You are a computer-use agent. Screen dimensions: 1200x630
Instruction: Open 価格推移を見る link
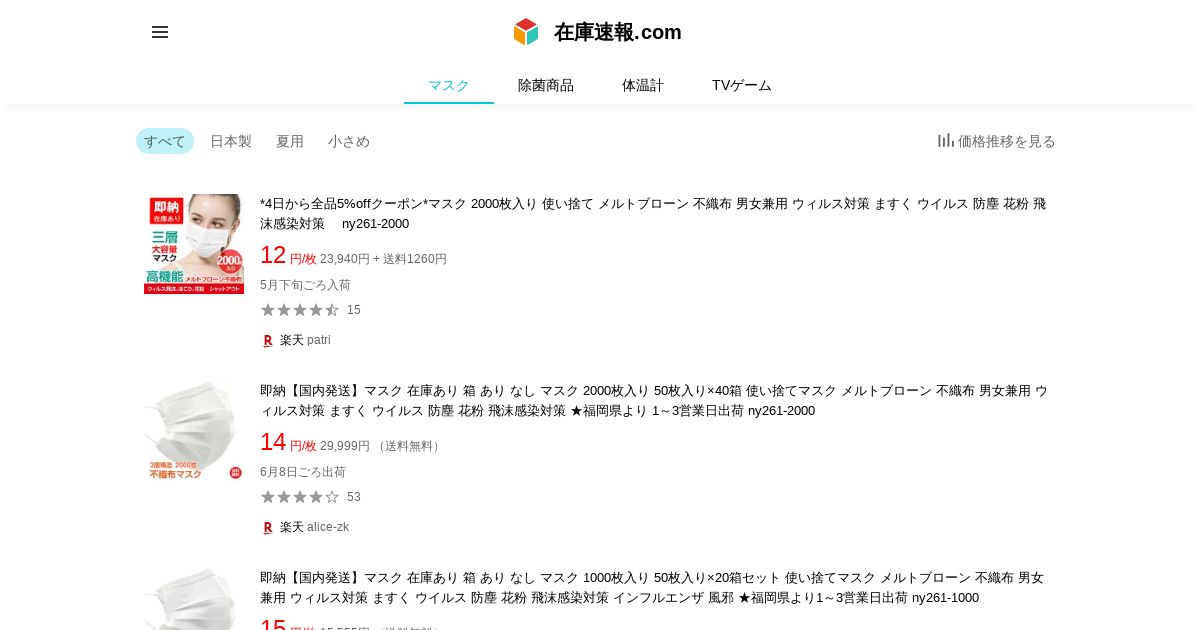point(1007,141)
